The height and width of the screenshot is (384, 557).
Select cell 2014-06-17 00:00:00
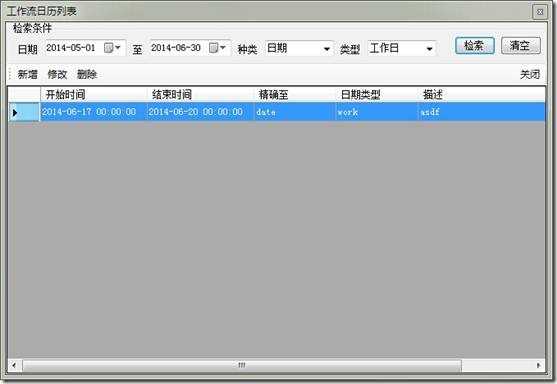(x=93, y=112)
